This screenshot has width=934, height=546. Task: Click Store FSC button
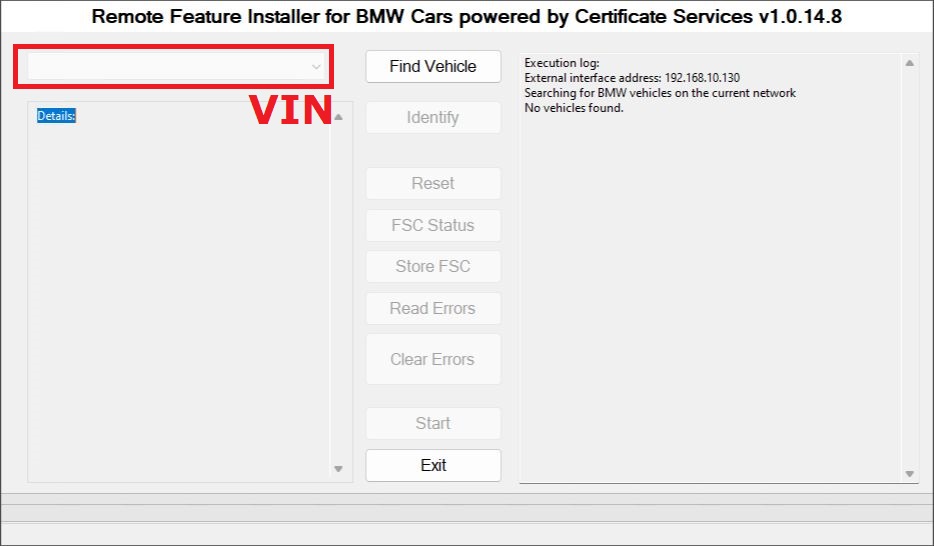point(433,266)
